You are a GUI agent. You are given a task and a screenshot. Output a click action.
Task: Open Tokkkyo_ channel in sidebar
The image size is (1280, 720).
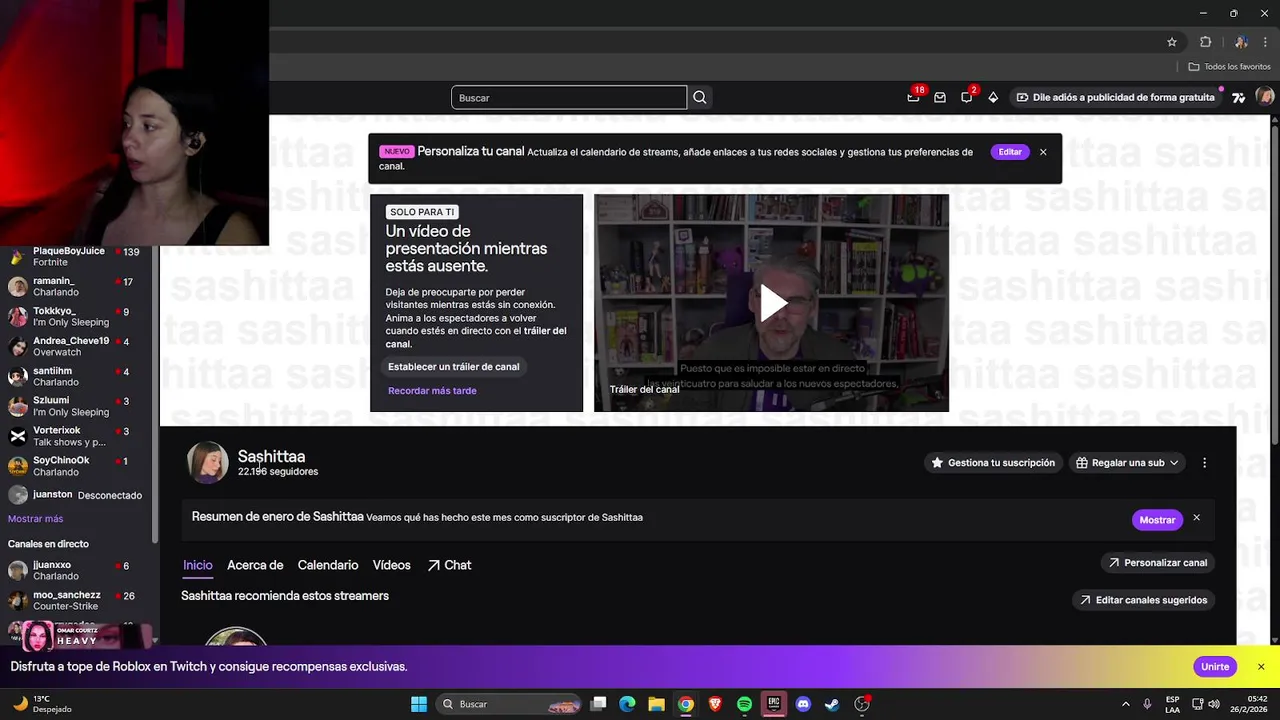(78, 317)
